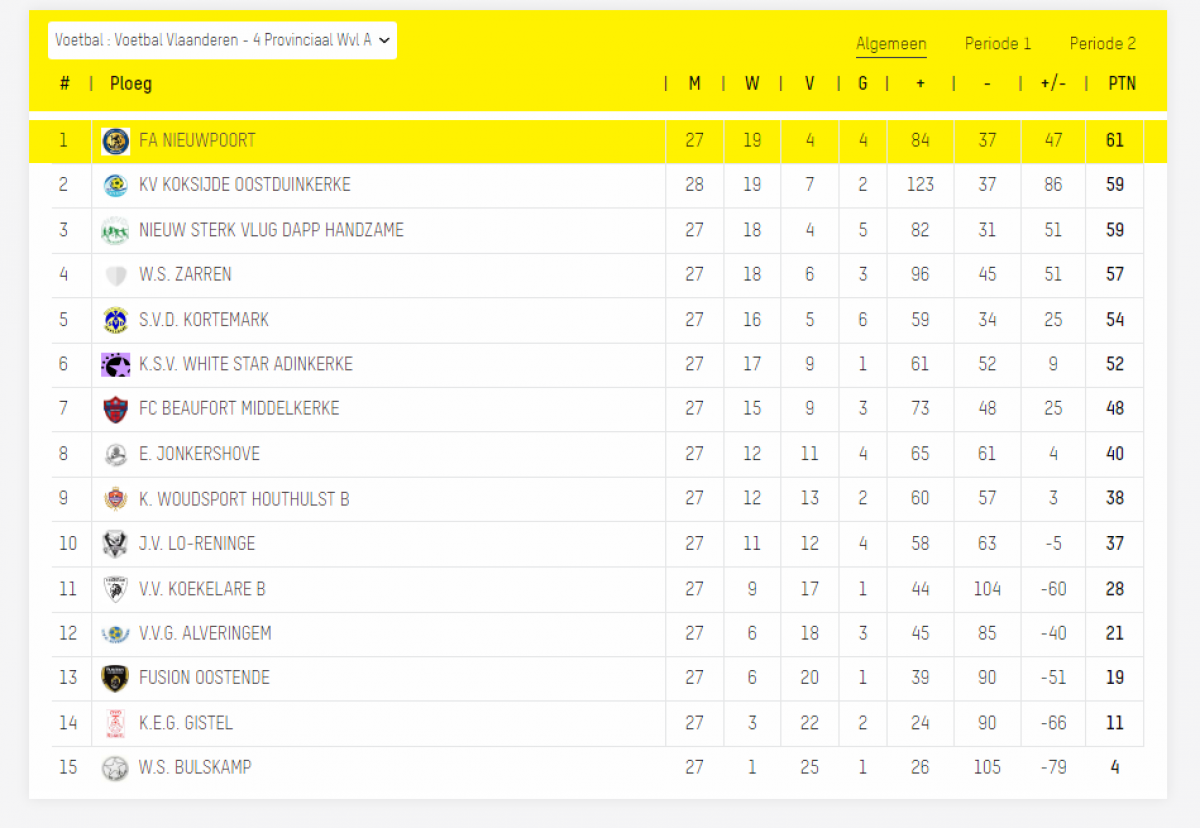Open the E. Jonkershove team link
1200x828 pixels.
pos(199,454)
